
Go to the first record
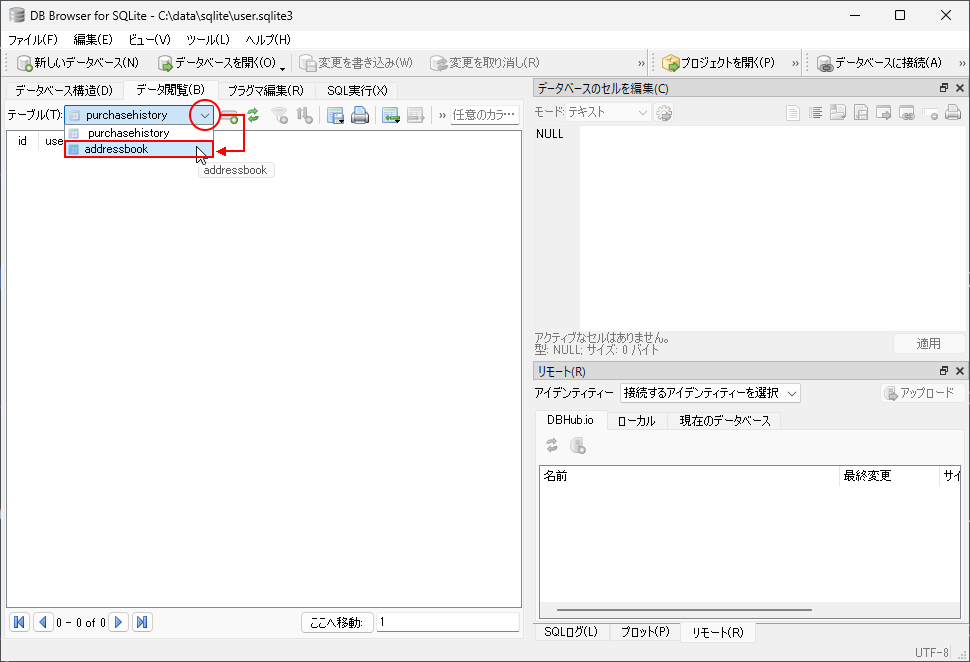19,622
